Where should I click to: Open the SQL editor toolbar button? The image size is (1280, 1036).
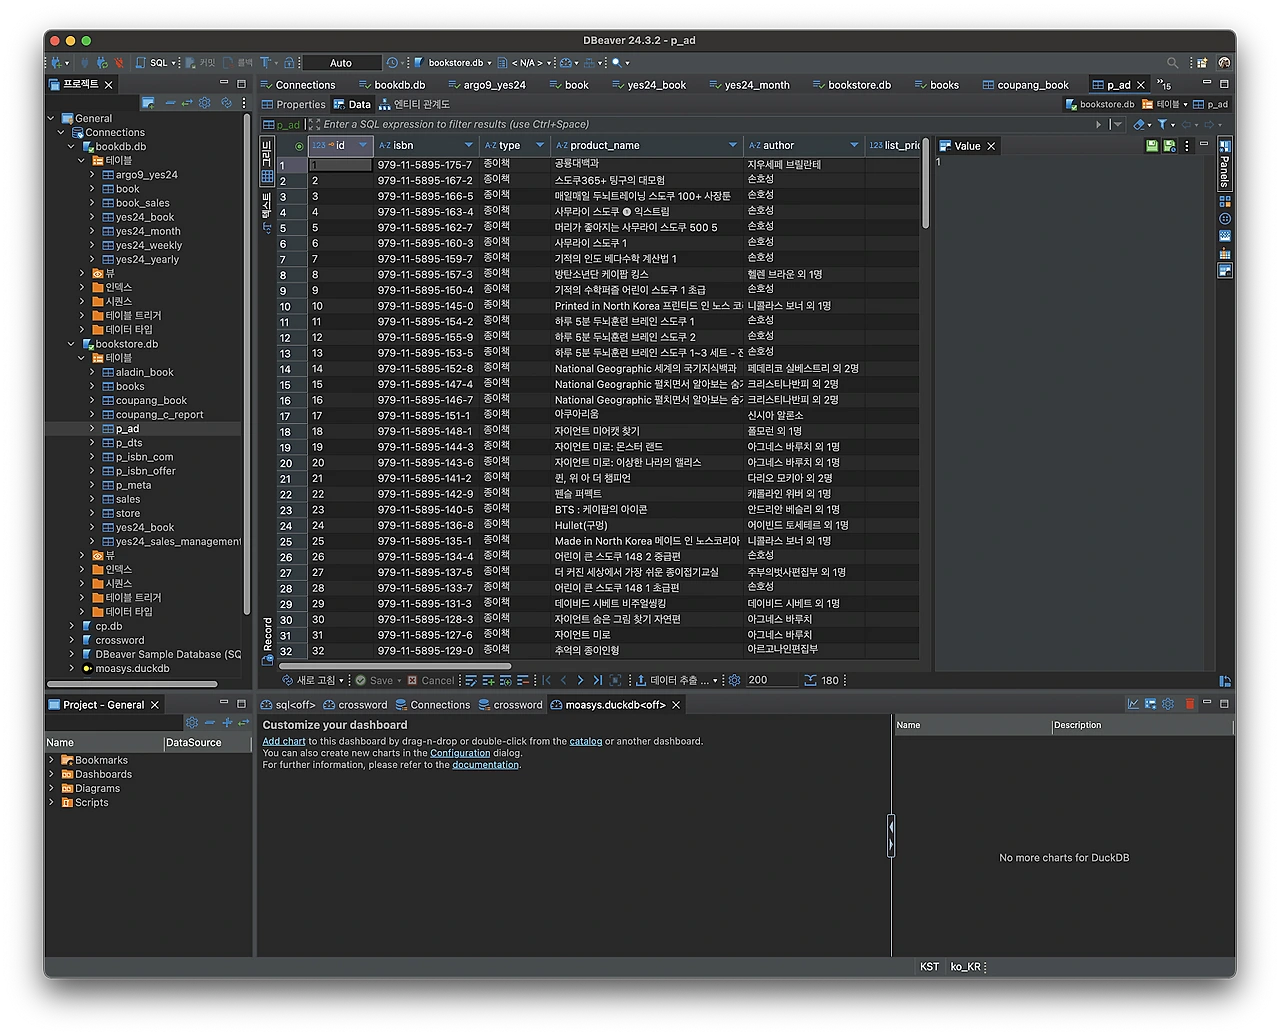coord(156,63)
